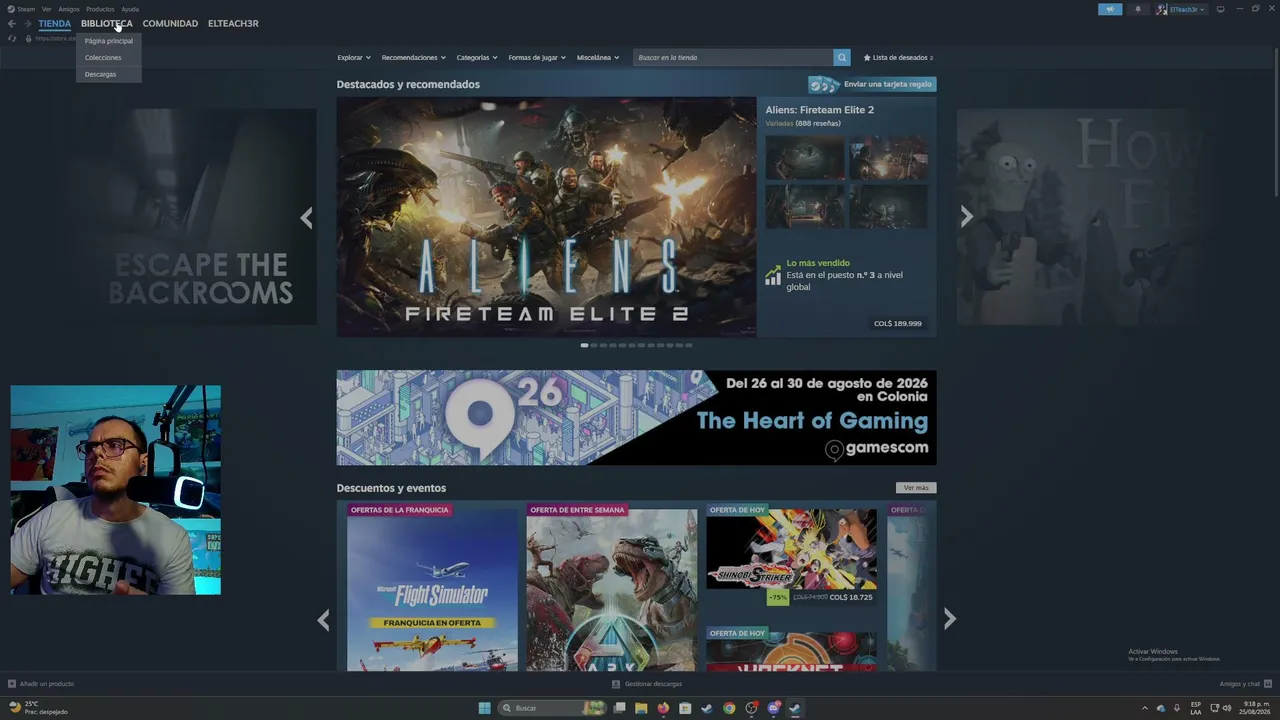
Task: Open Gestionar descargas
Action: click(647, 684)
